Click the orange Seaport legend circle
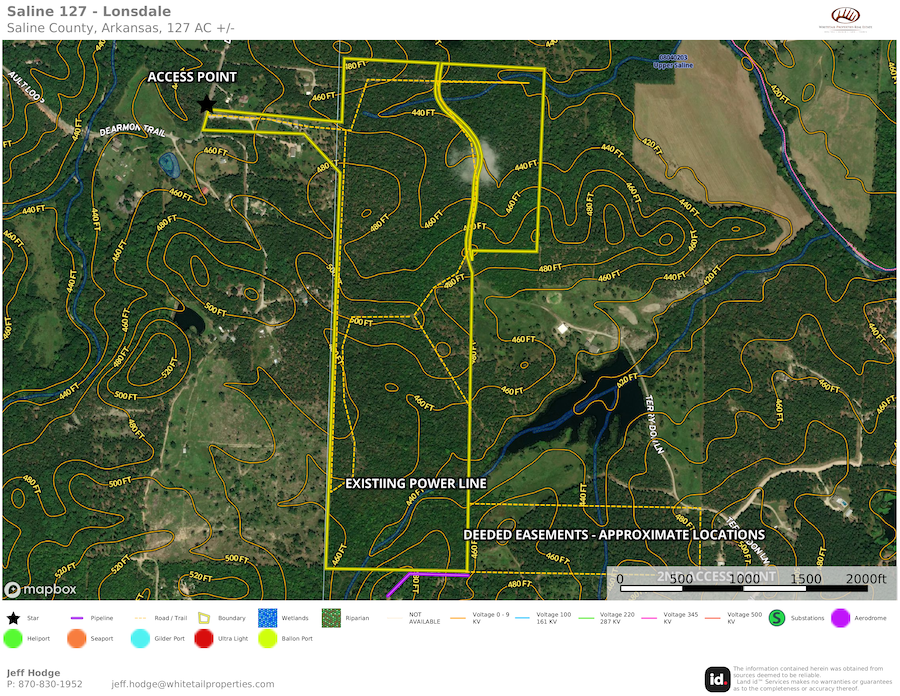900x696 pixels. (76, 638)
